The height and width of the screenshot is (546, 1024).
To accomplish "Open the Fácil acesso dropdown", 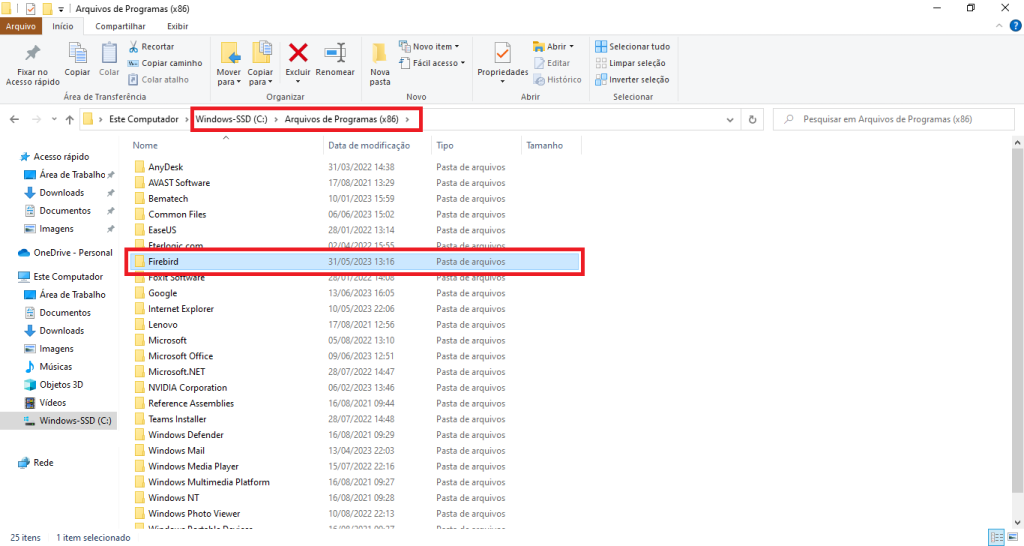I will pyautogui.click(x=431, y=63).
